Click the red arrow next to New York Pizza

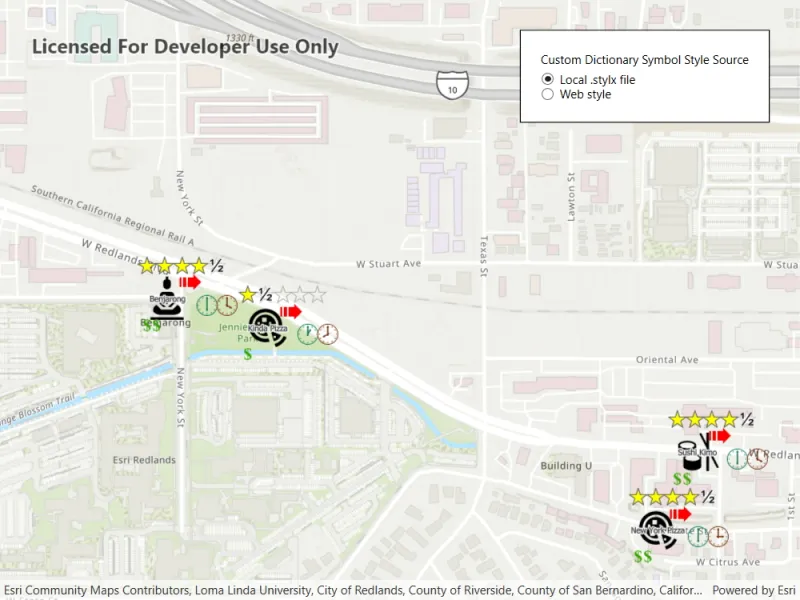tap(680, 514)
